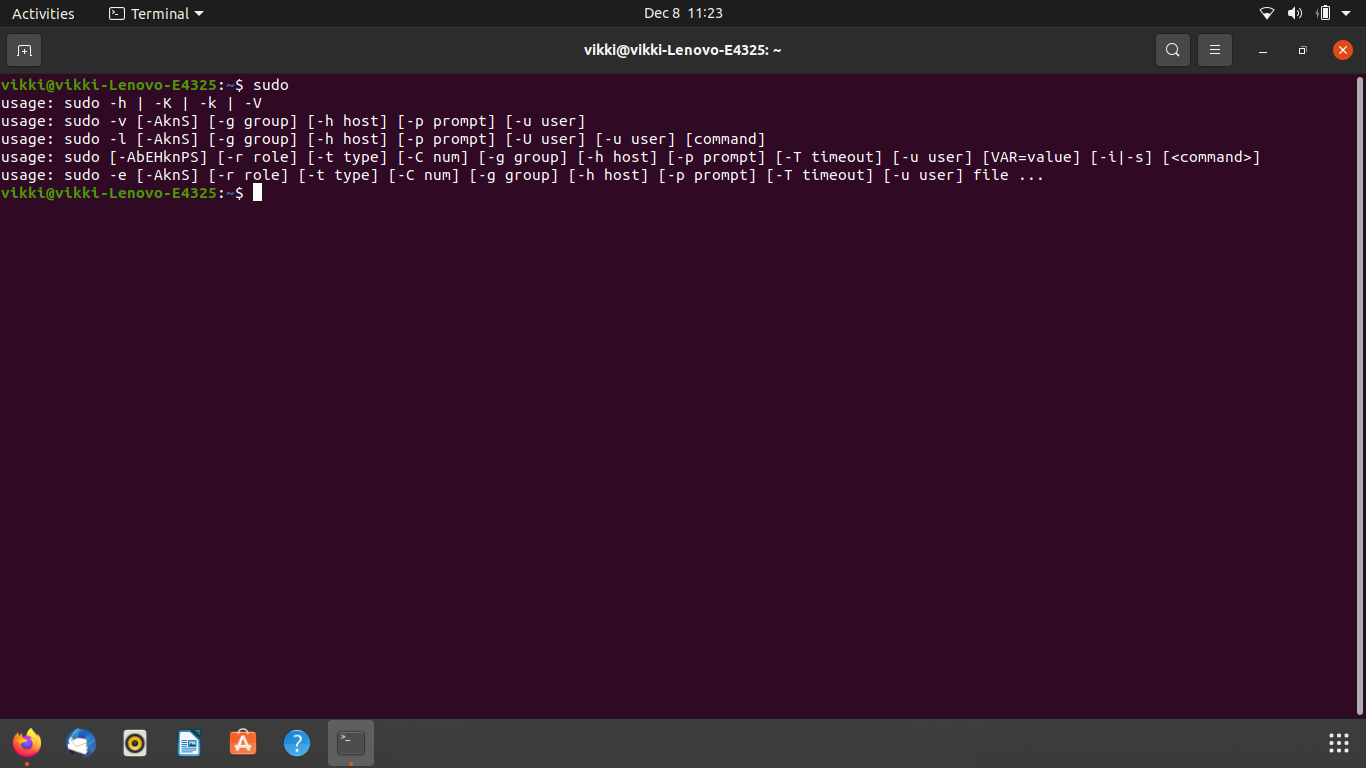
Task: Click the terminal window title text
Action: click(x=682, y=50)
